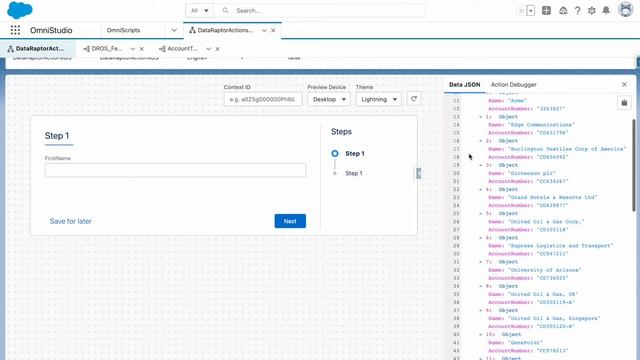The width and height of the screenshot is (640, 360).
Task: Click the "Grand Hotels & Resorts Ltd" value
Action: [x=552, y=198]
